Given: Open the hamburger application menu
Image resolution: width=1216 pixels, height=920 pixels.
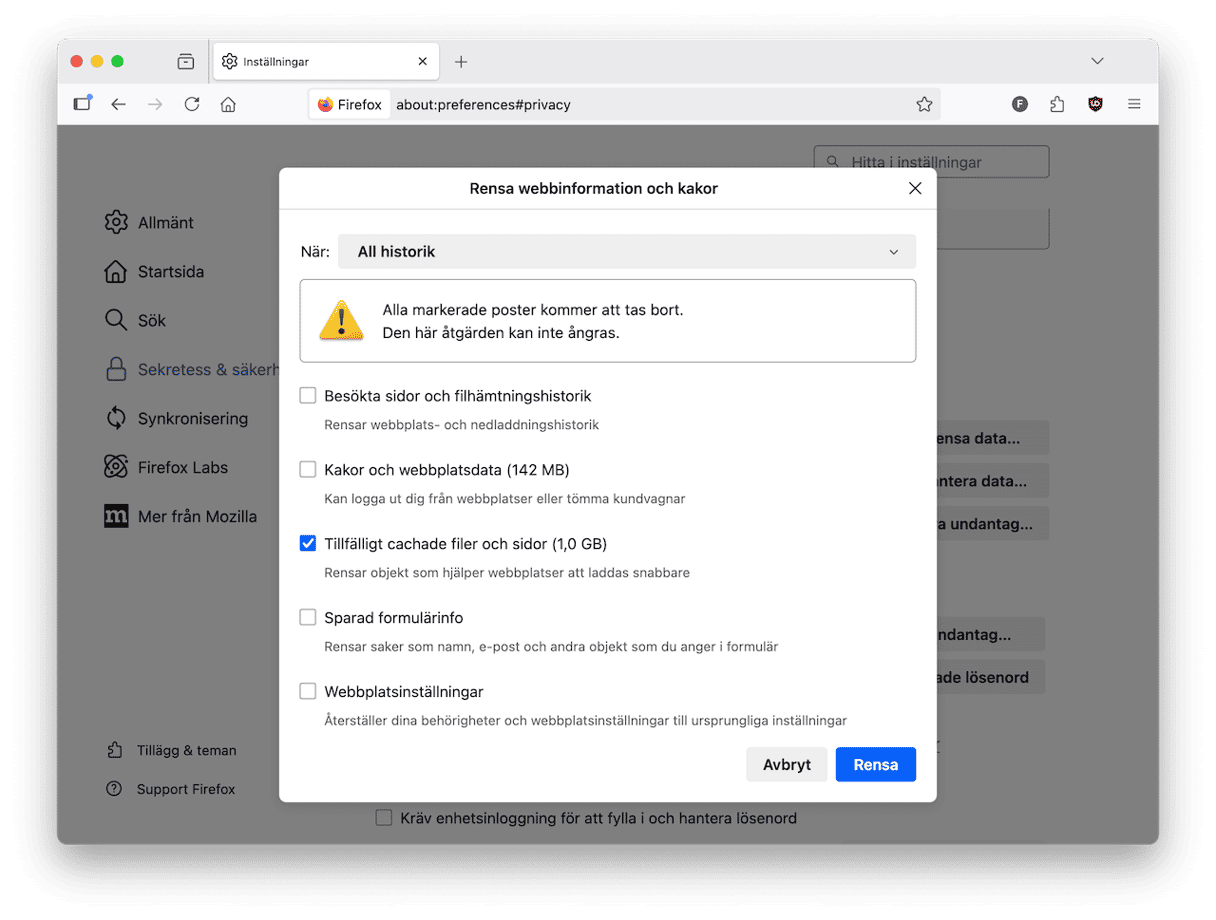Looking at the screenshot, I should (x=1134, y=104).
